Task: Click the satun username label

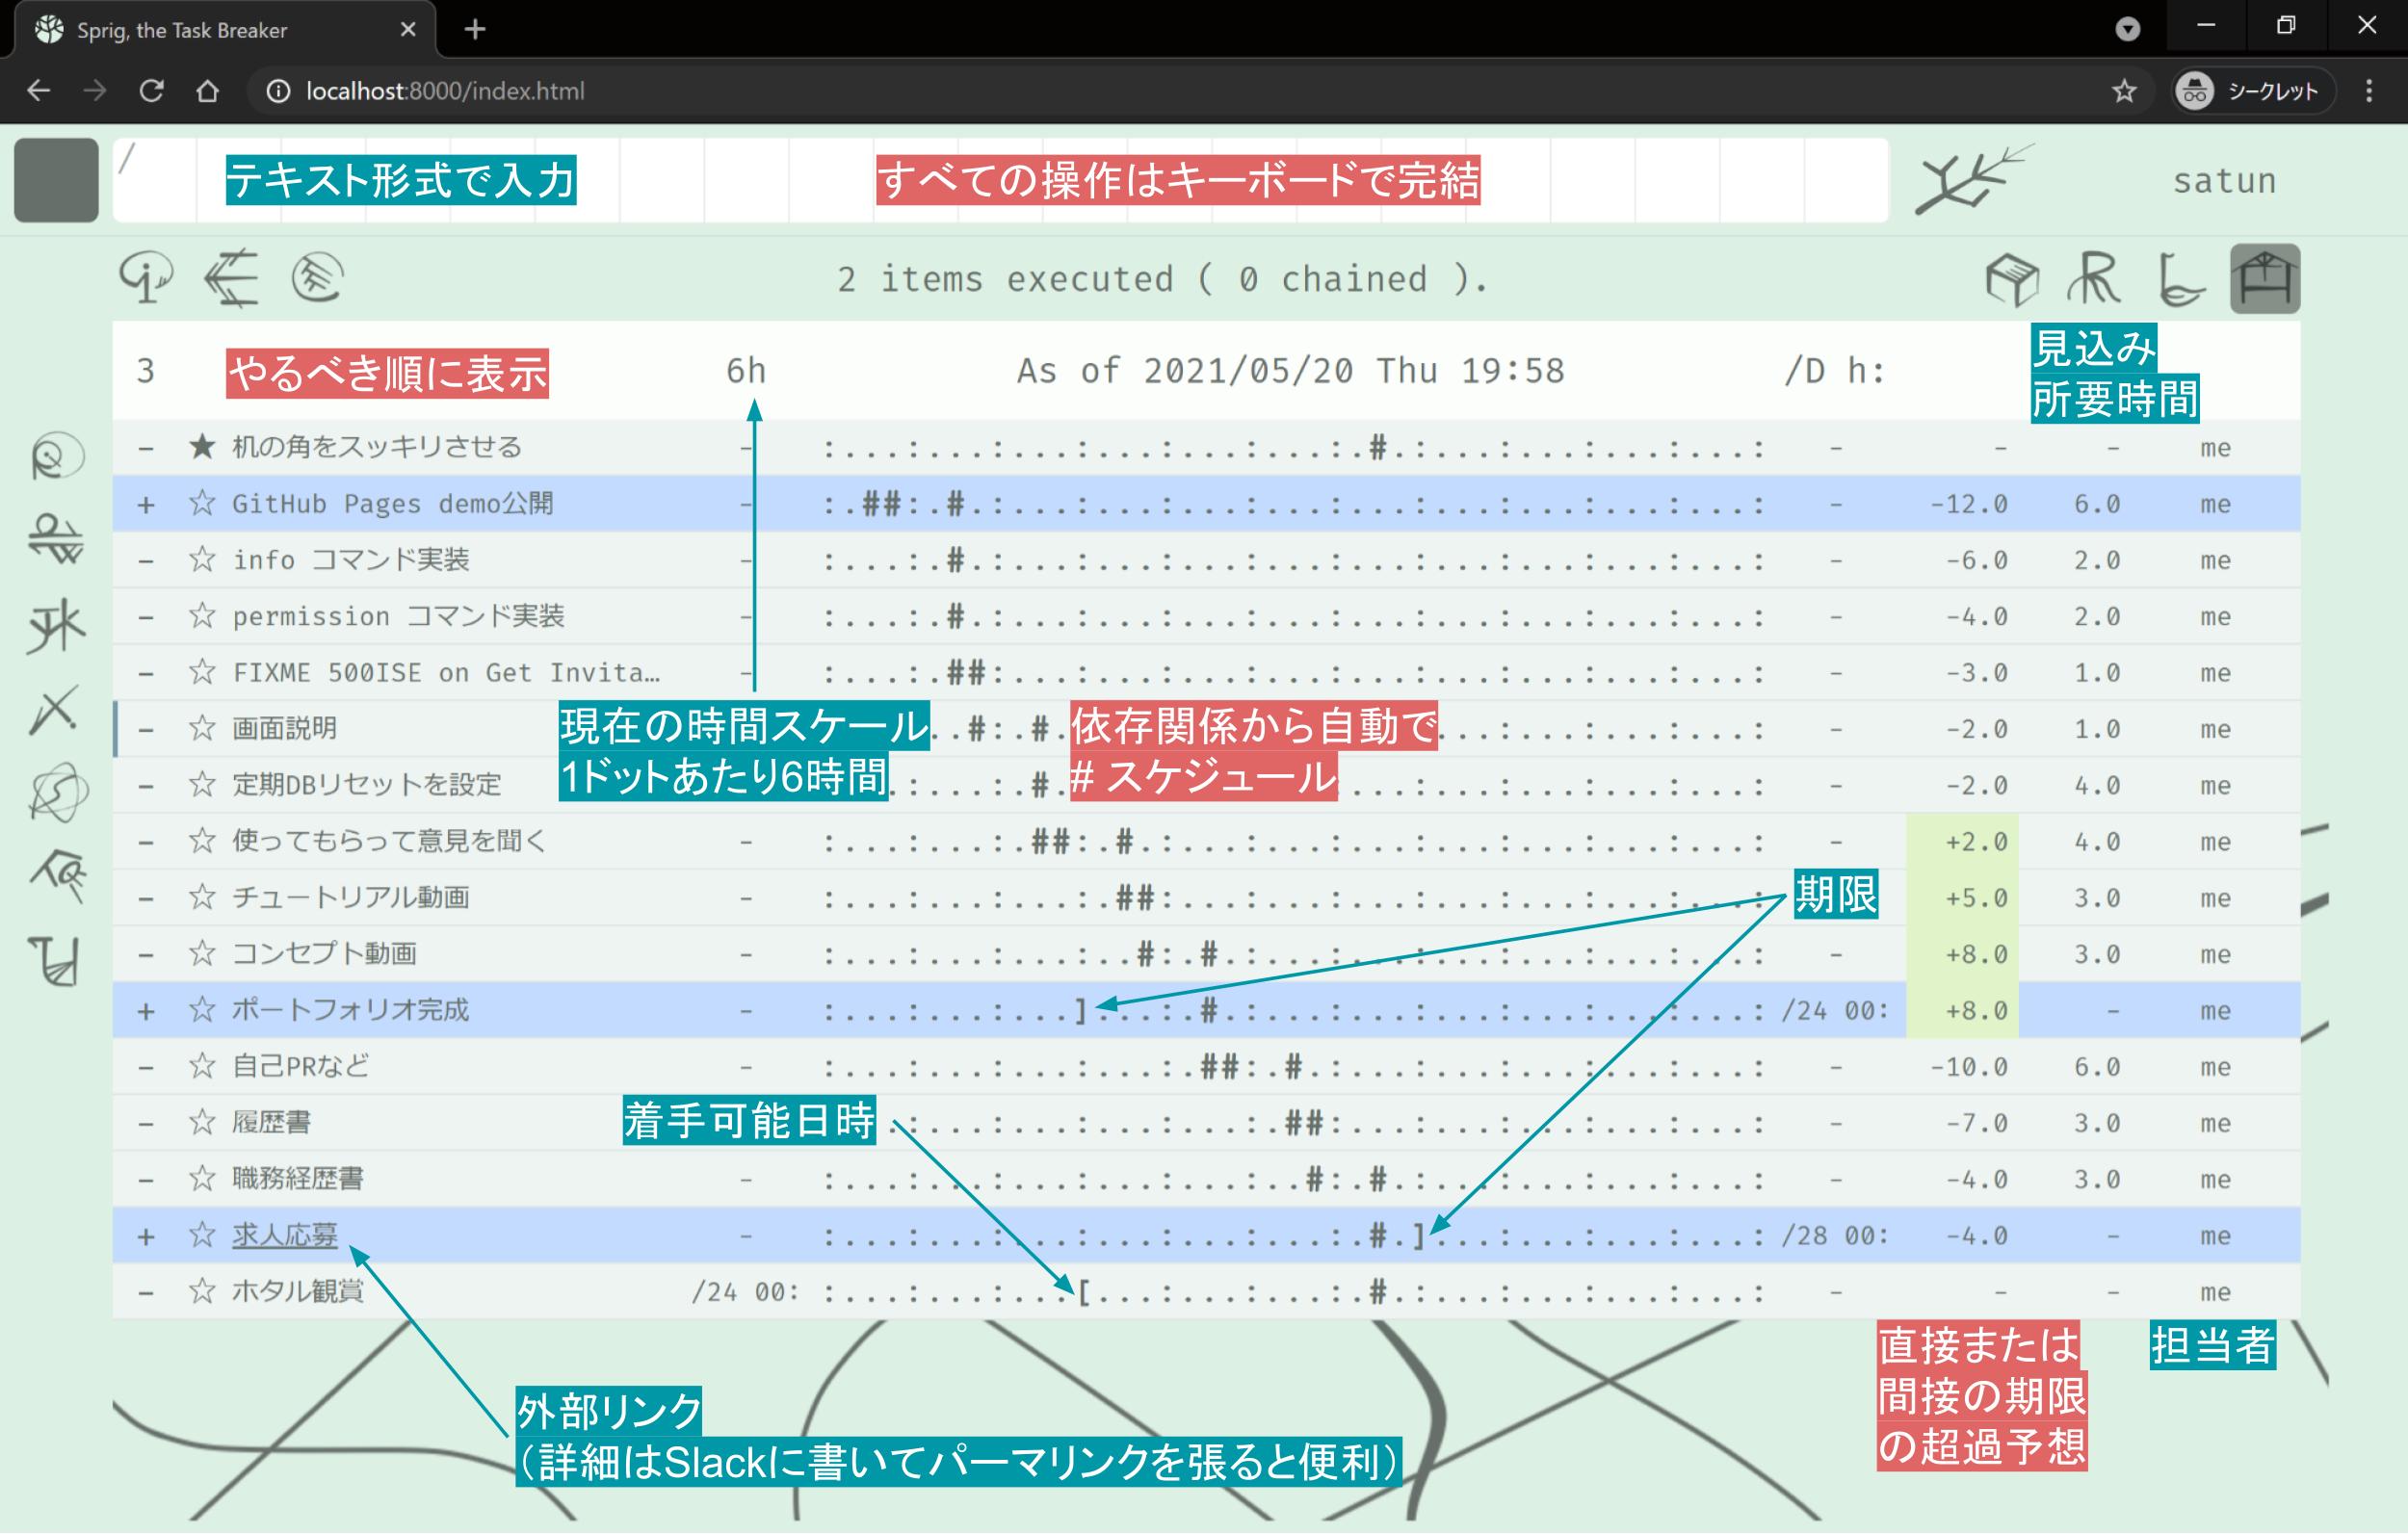Action: click(2224, 181)
